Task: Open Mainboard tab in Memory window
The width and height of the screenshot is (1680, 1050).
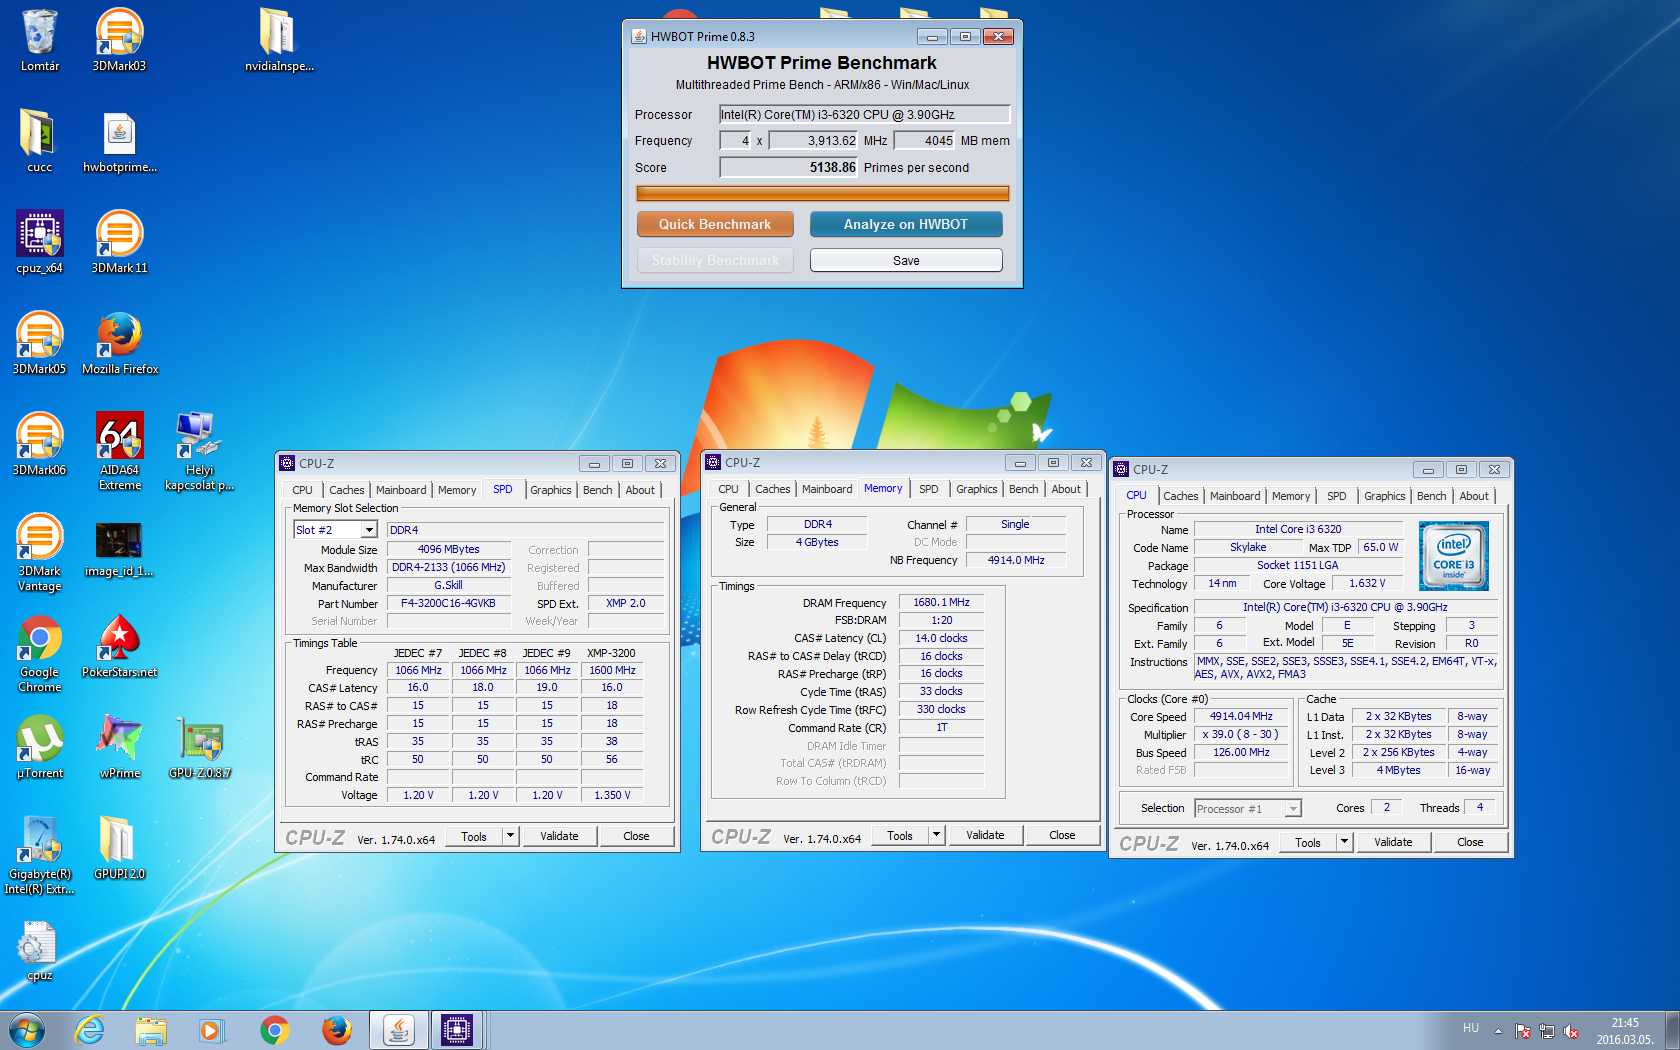Action: pos(827,489)
